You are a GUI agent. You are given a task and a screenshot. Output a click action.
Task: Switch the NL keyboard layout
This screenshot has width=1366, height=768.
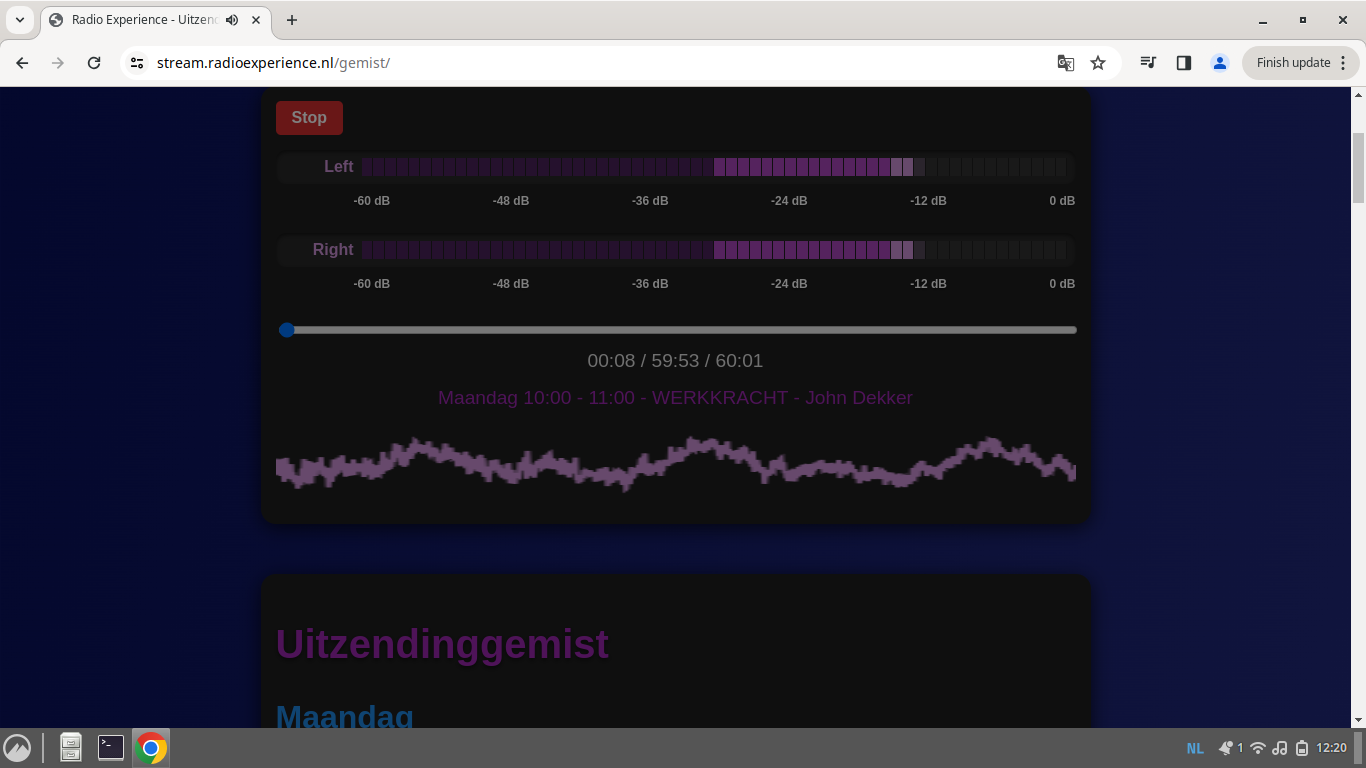pyautogui.click(x=1194, y=747)
